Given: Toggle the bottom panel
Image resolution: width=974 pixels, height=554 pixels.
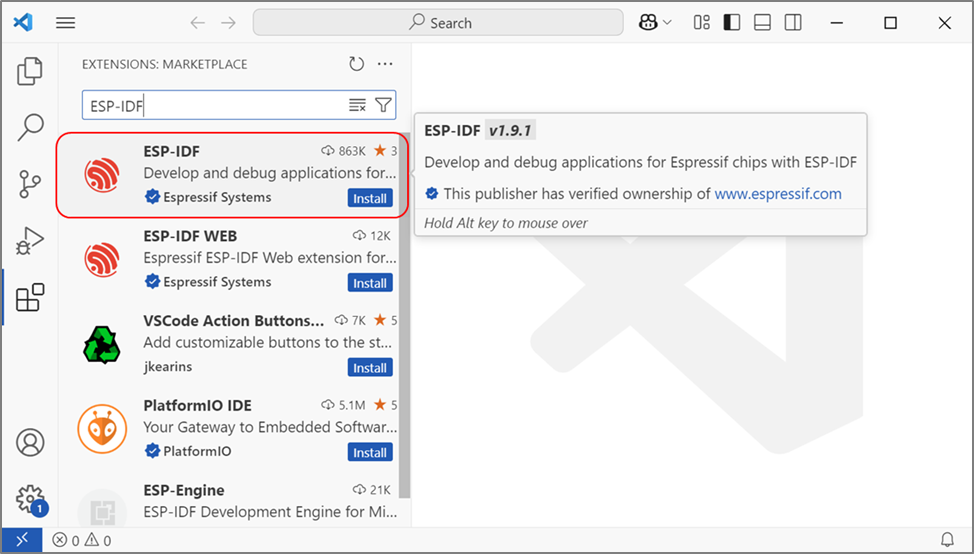Looking at the screenshot, I should 762,23.
